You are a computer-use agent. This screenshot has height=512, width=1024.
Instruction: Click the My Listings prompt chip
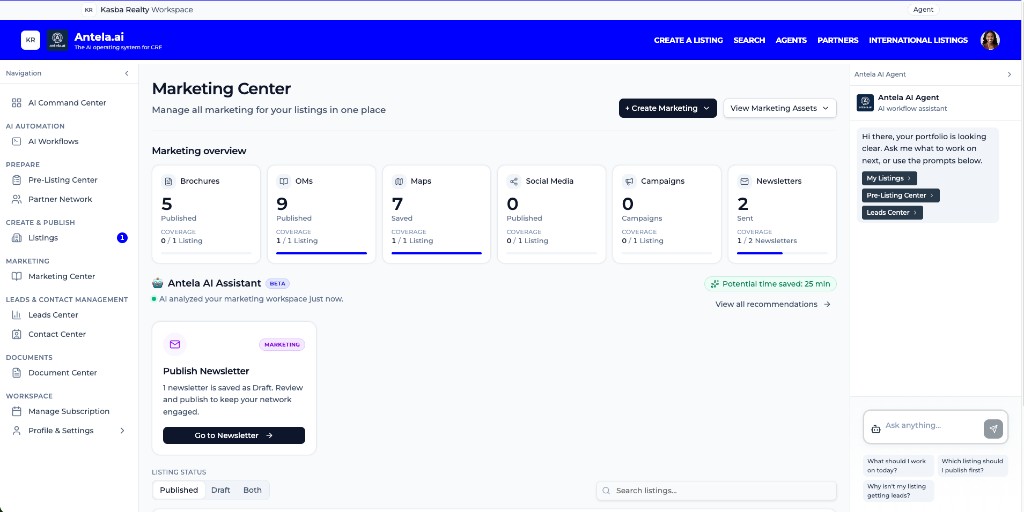click(889, 178)
